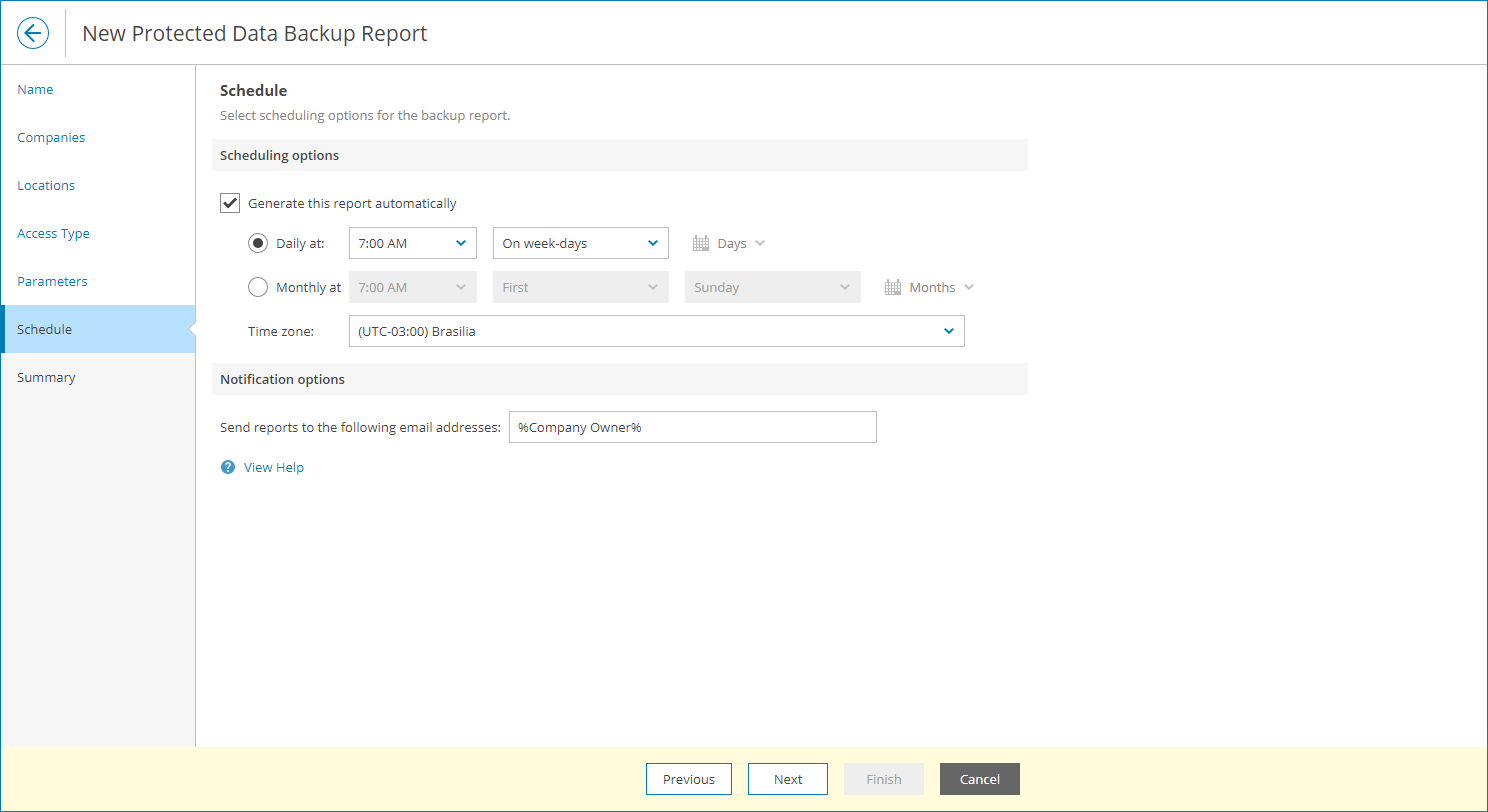
Task: Click the help question mark icon
Action: click(227, 467)
